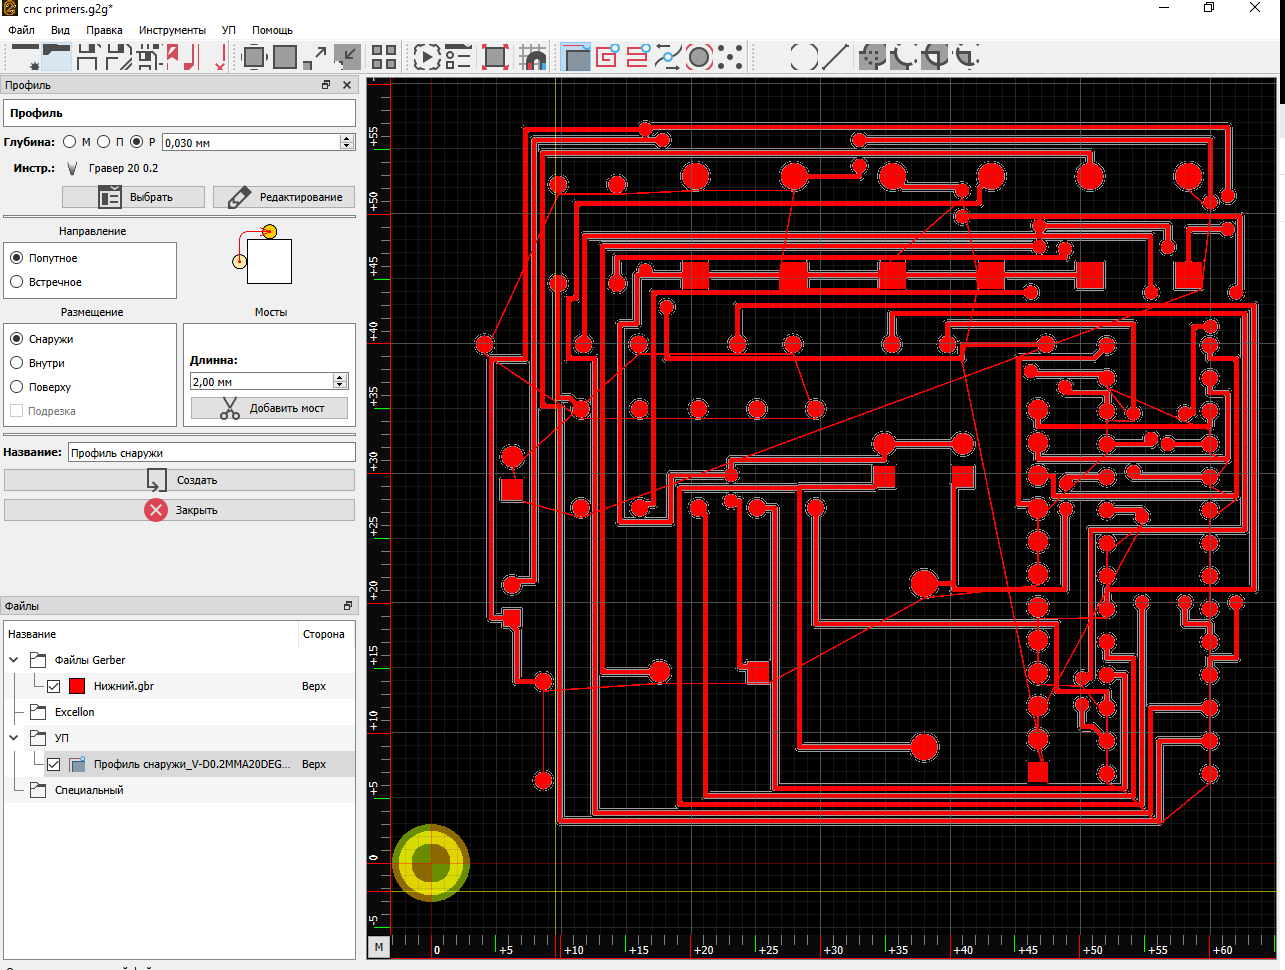Collapse the Файлы Gerber tree node
The image size is (1285, 970).
pyautogui.click(x=14, y=660)
